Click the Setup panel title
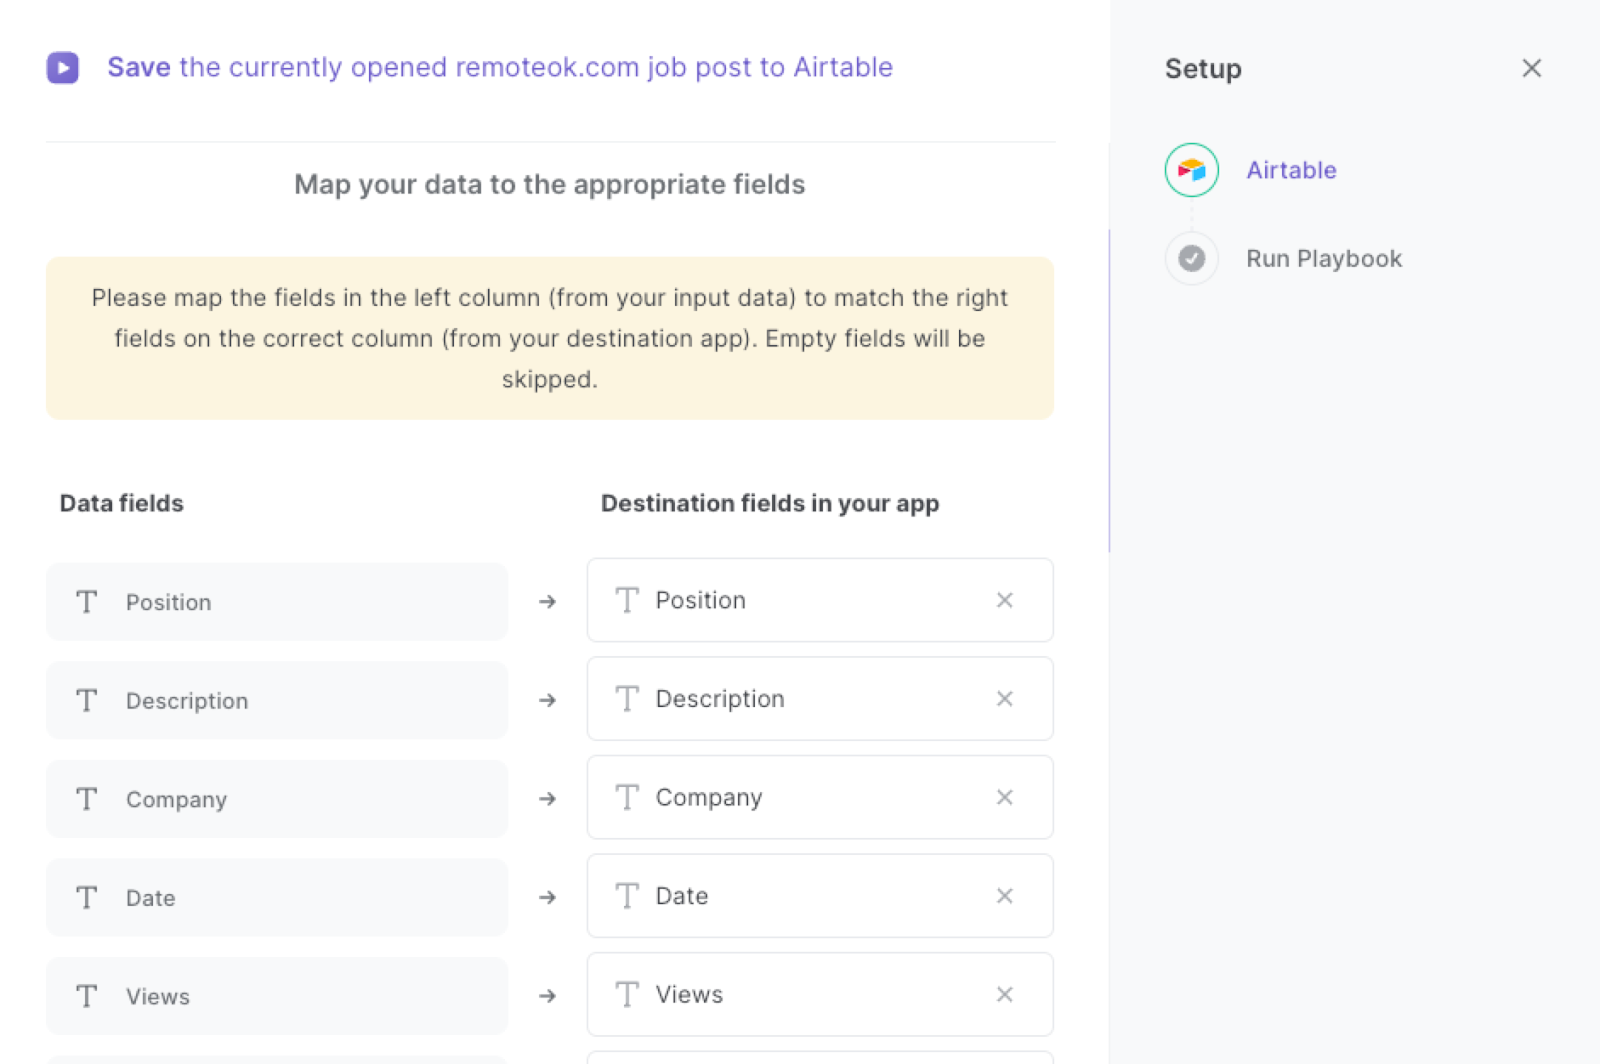This screenshot has height=1064, width=1600. click(1203, 69)
